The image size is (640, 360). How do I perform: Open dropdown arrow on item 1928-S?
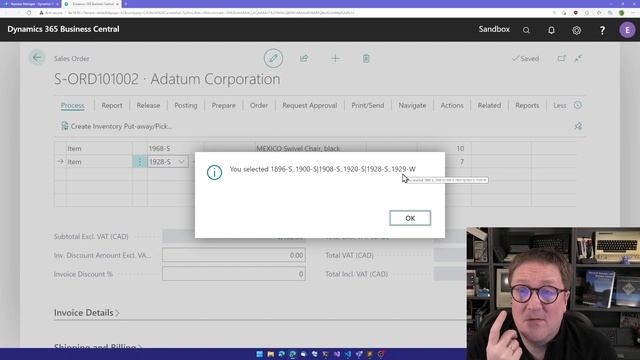pos(181,162)
